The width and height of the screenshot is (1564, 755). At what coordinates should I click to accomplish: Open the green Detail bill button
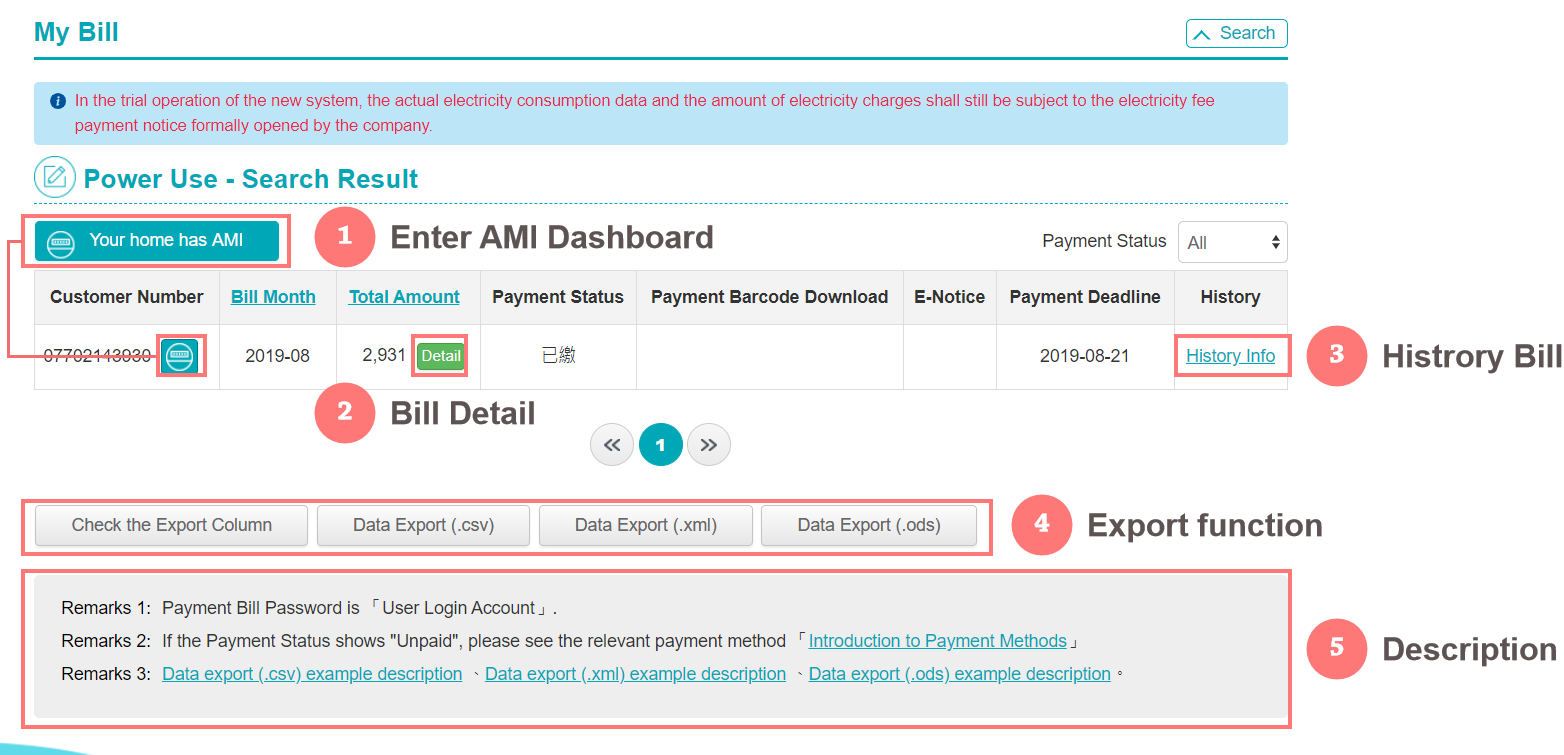tap(440, 356)
